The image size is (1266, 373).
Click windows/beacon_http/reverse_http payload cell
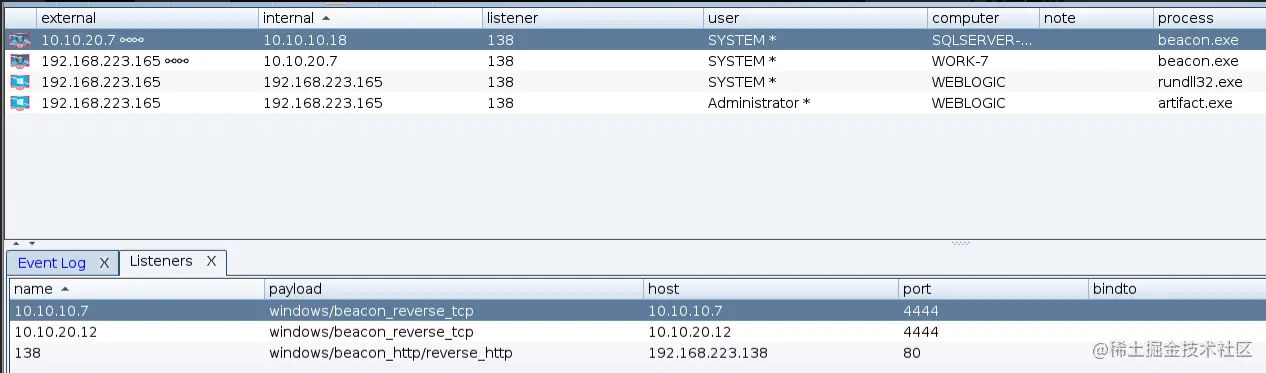(x=391, y=353)
